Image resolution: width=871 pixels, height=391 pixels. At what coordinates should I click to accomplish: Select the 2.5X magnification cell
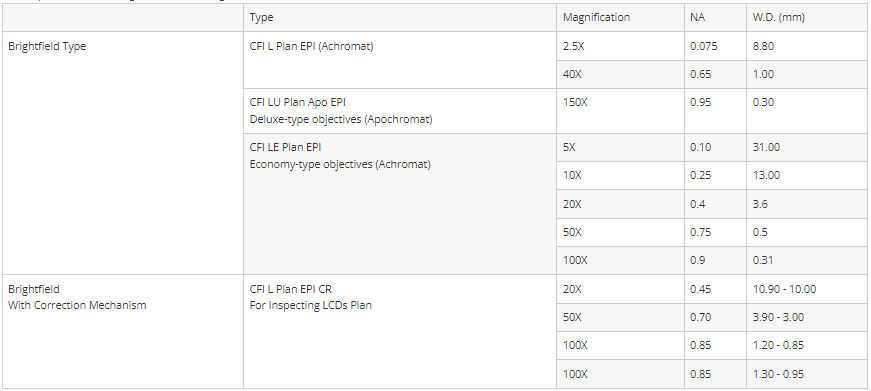620,46
